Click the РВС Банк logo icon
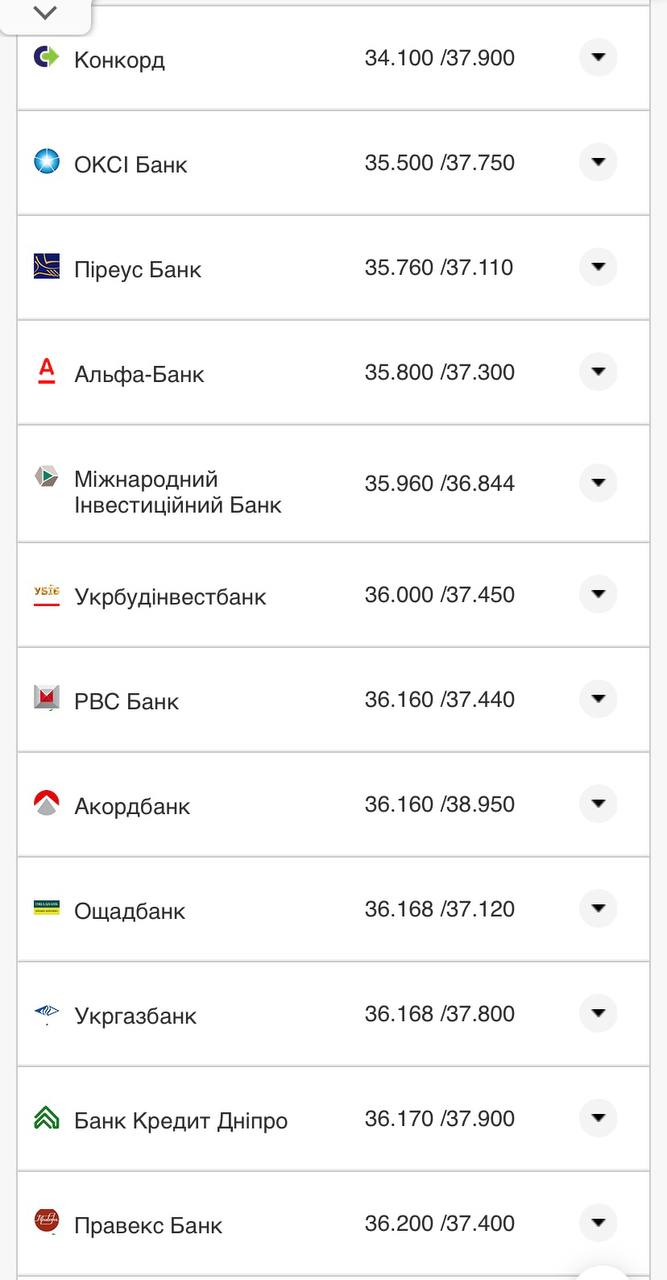The image size is (667, 1280). (46, 698)
